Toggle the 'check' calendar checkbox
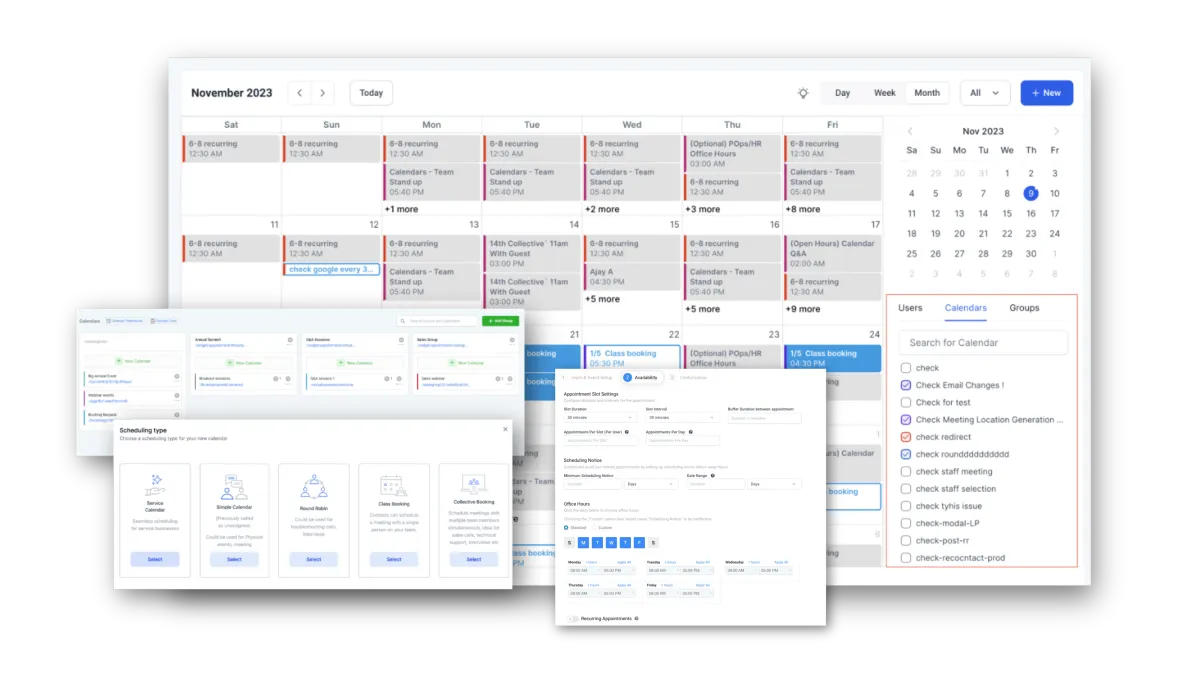1200x675 pixels. 906,368
